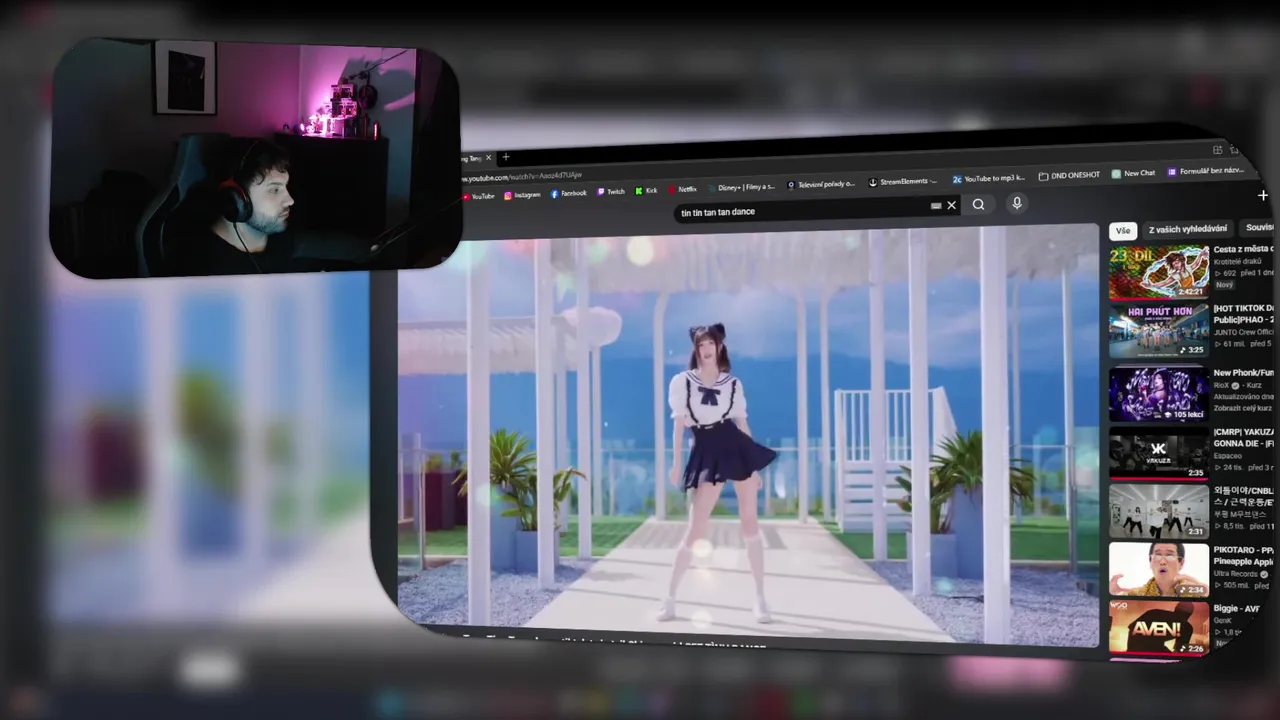Open the 'HAI PHÚT HƠN' video thumbnail

[x=1158, y=330]
